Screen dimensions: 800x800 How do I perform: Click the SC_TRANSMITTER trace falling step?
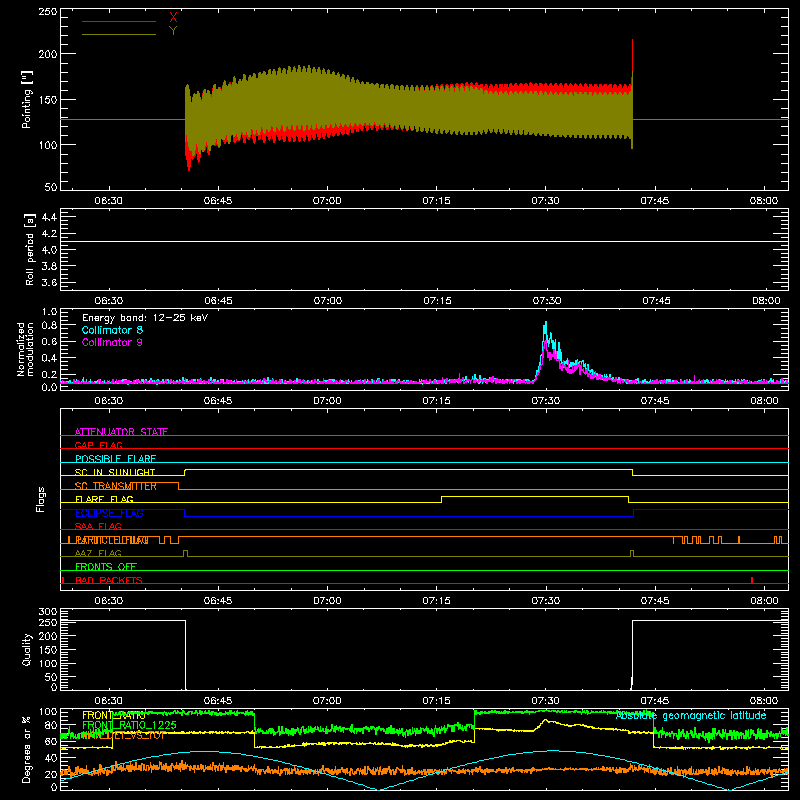click(x=179, y=486)
